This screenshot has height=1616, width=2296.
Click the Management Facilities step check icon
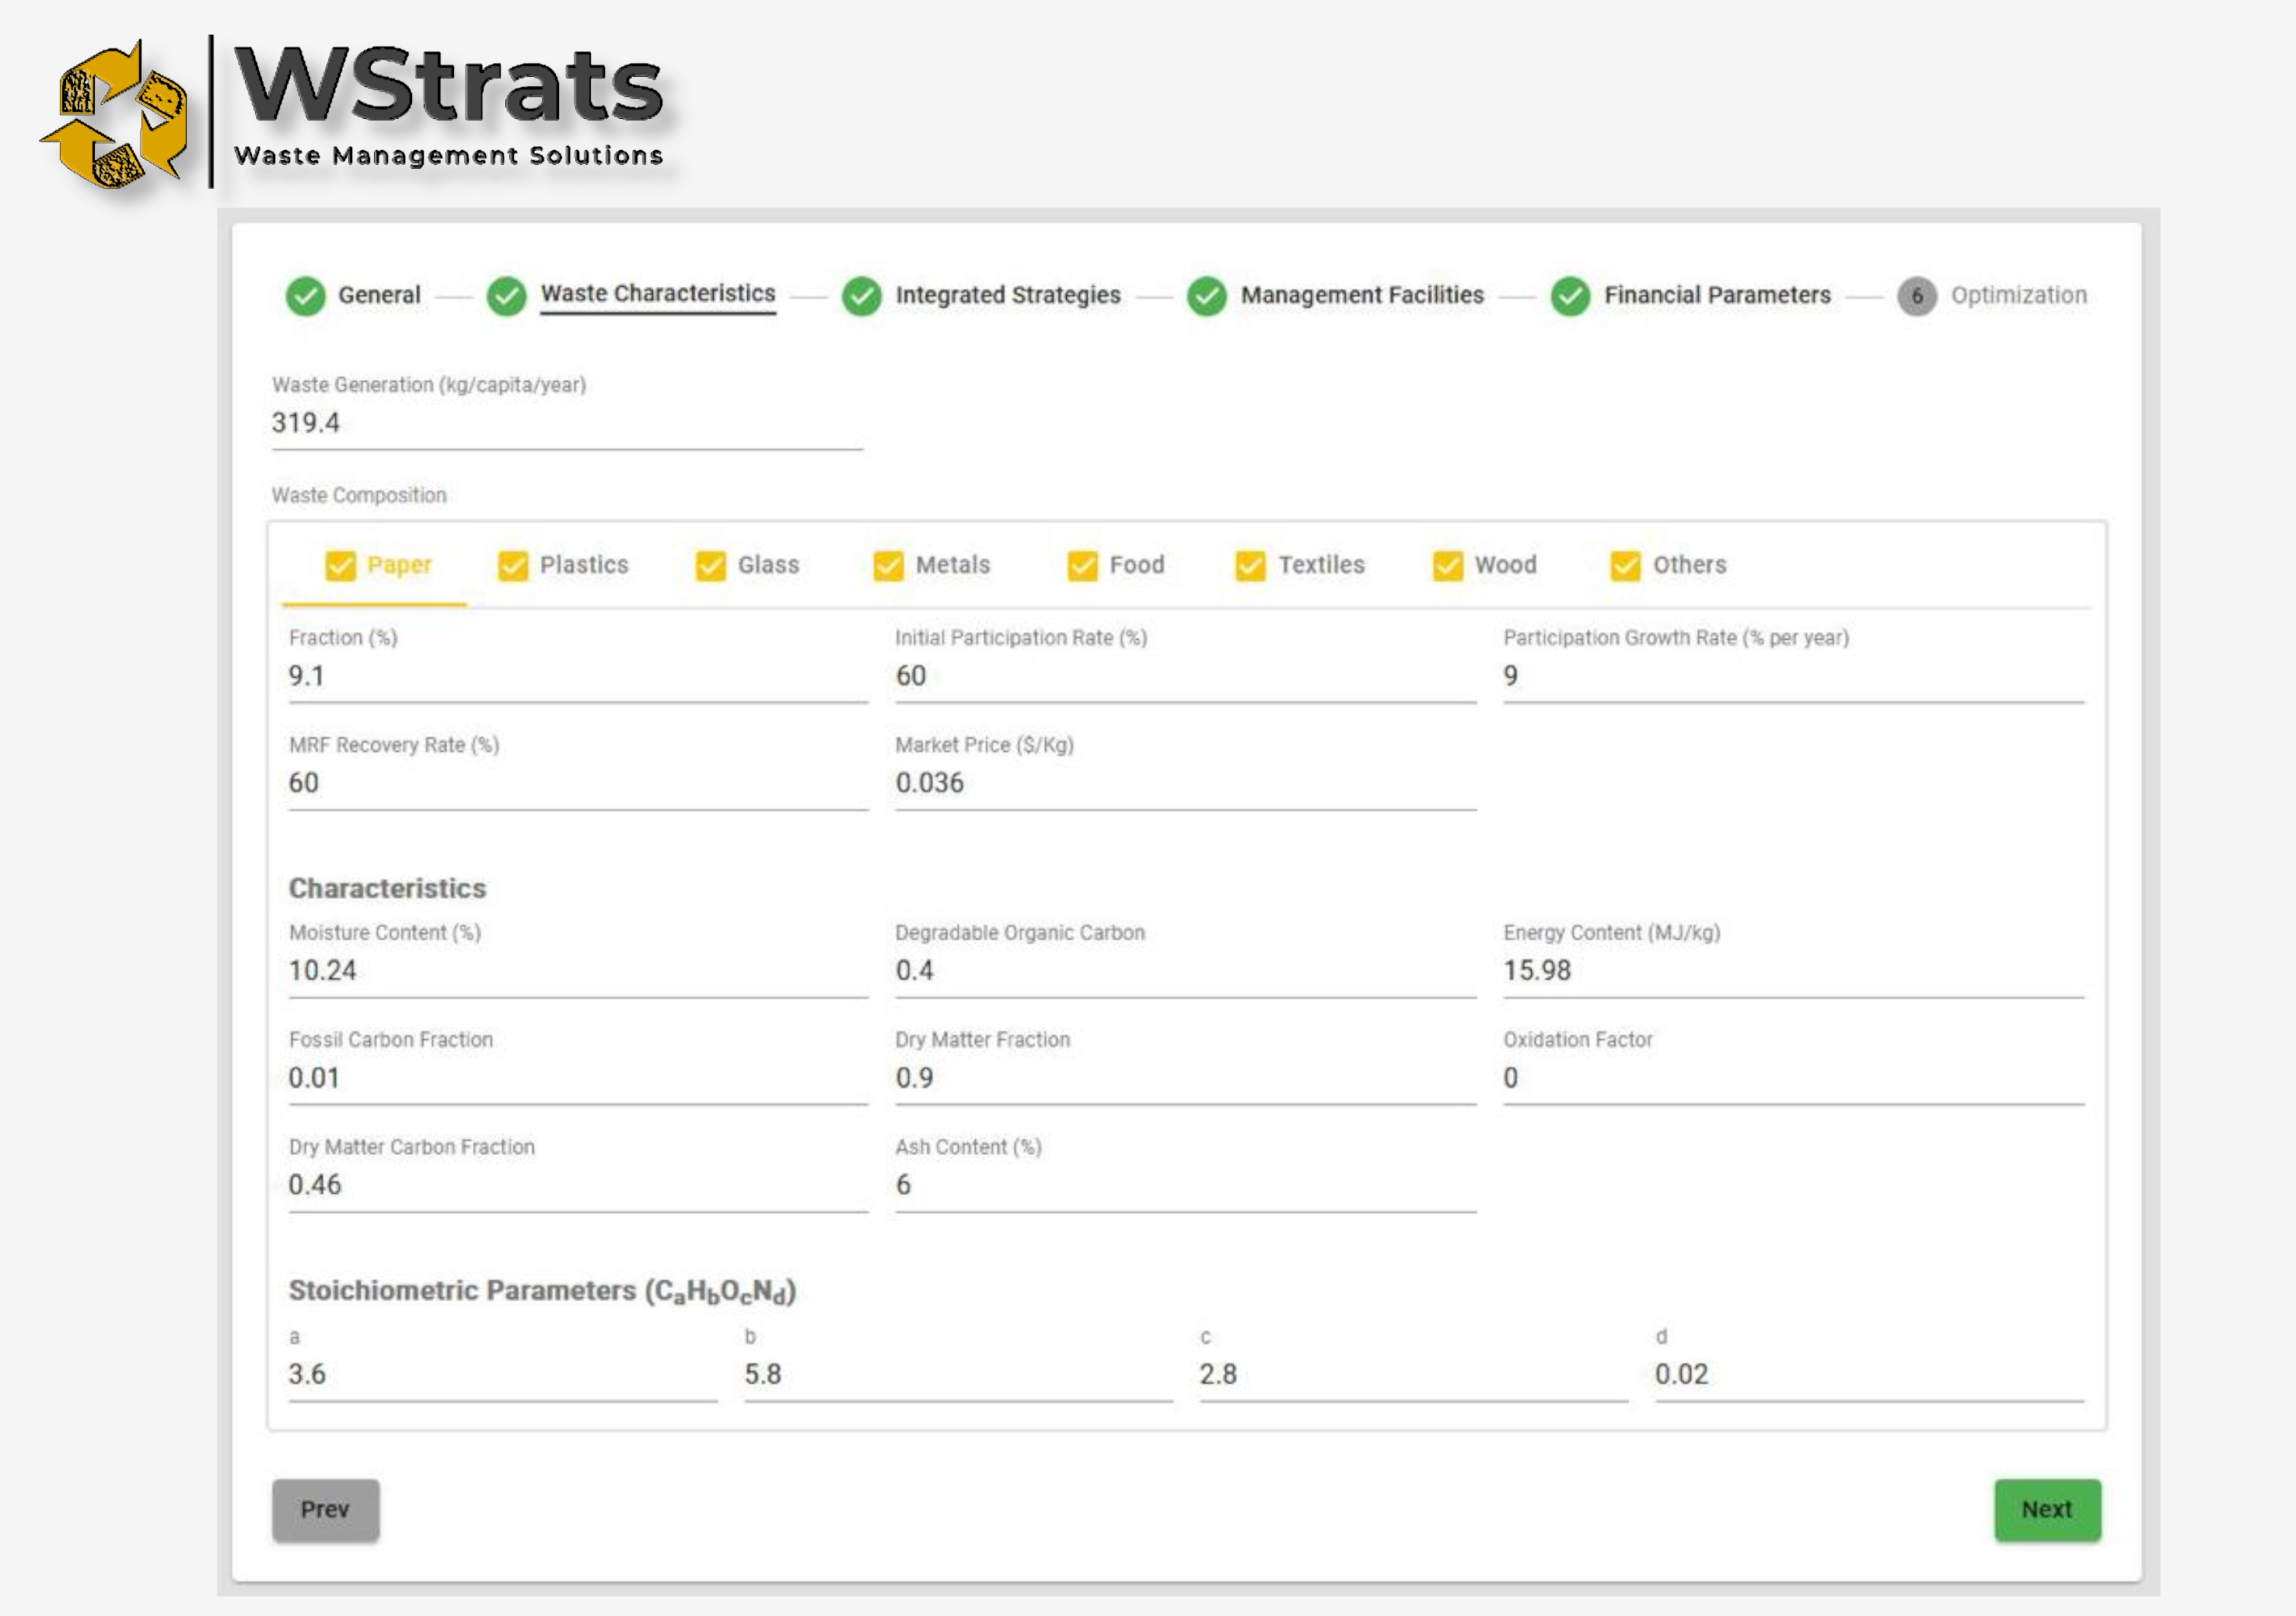1206,296
